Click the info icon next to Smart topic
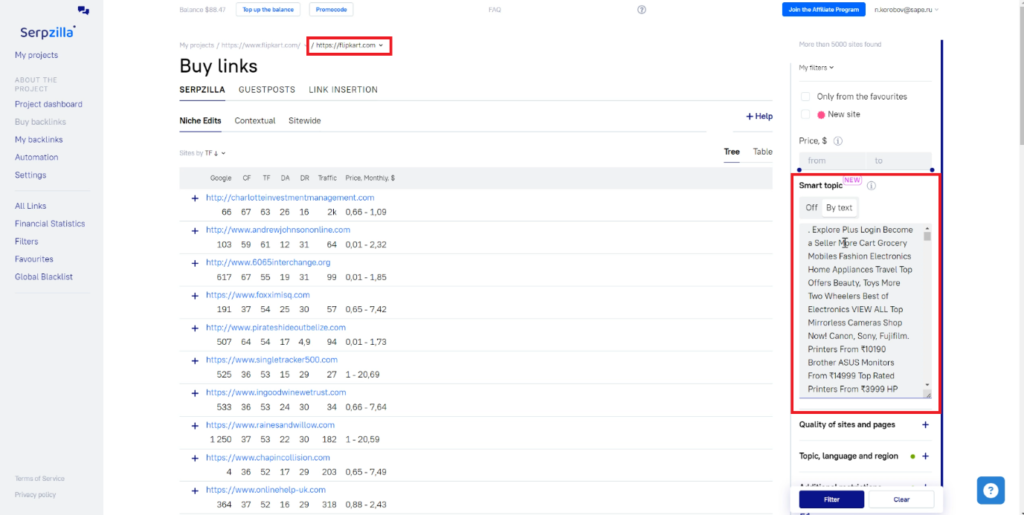The height and width of the screenshot is (515, 1024). click(x=871, y=185)
